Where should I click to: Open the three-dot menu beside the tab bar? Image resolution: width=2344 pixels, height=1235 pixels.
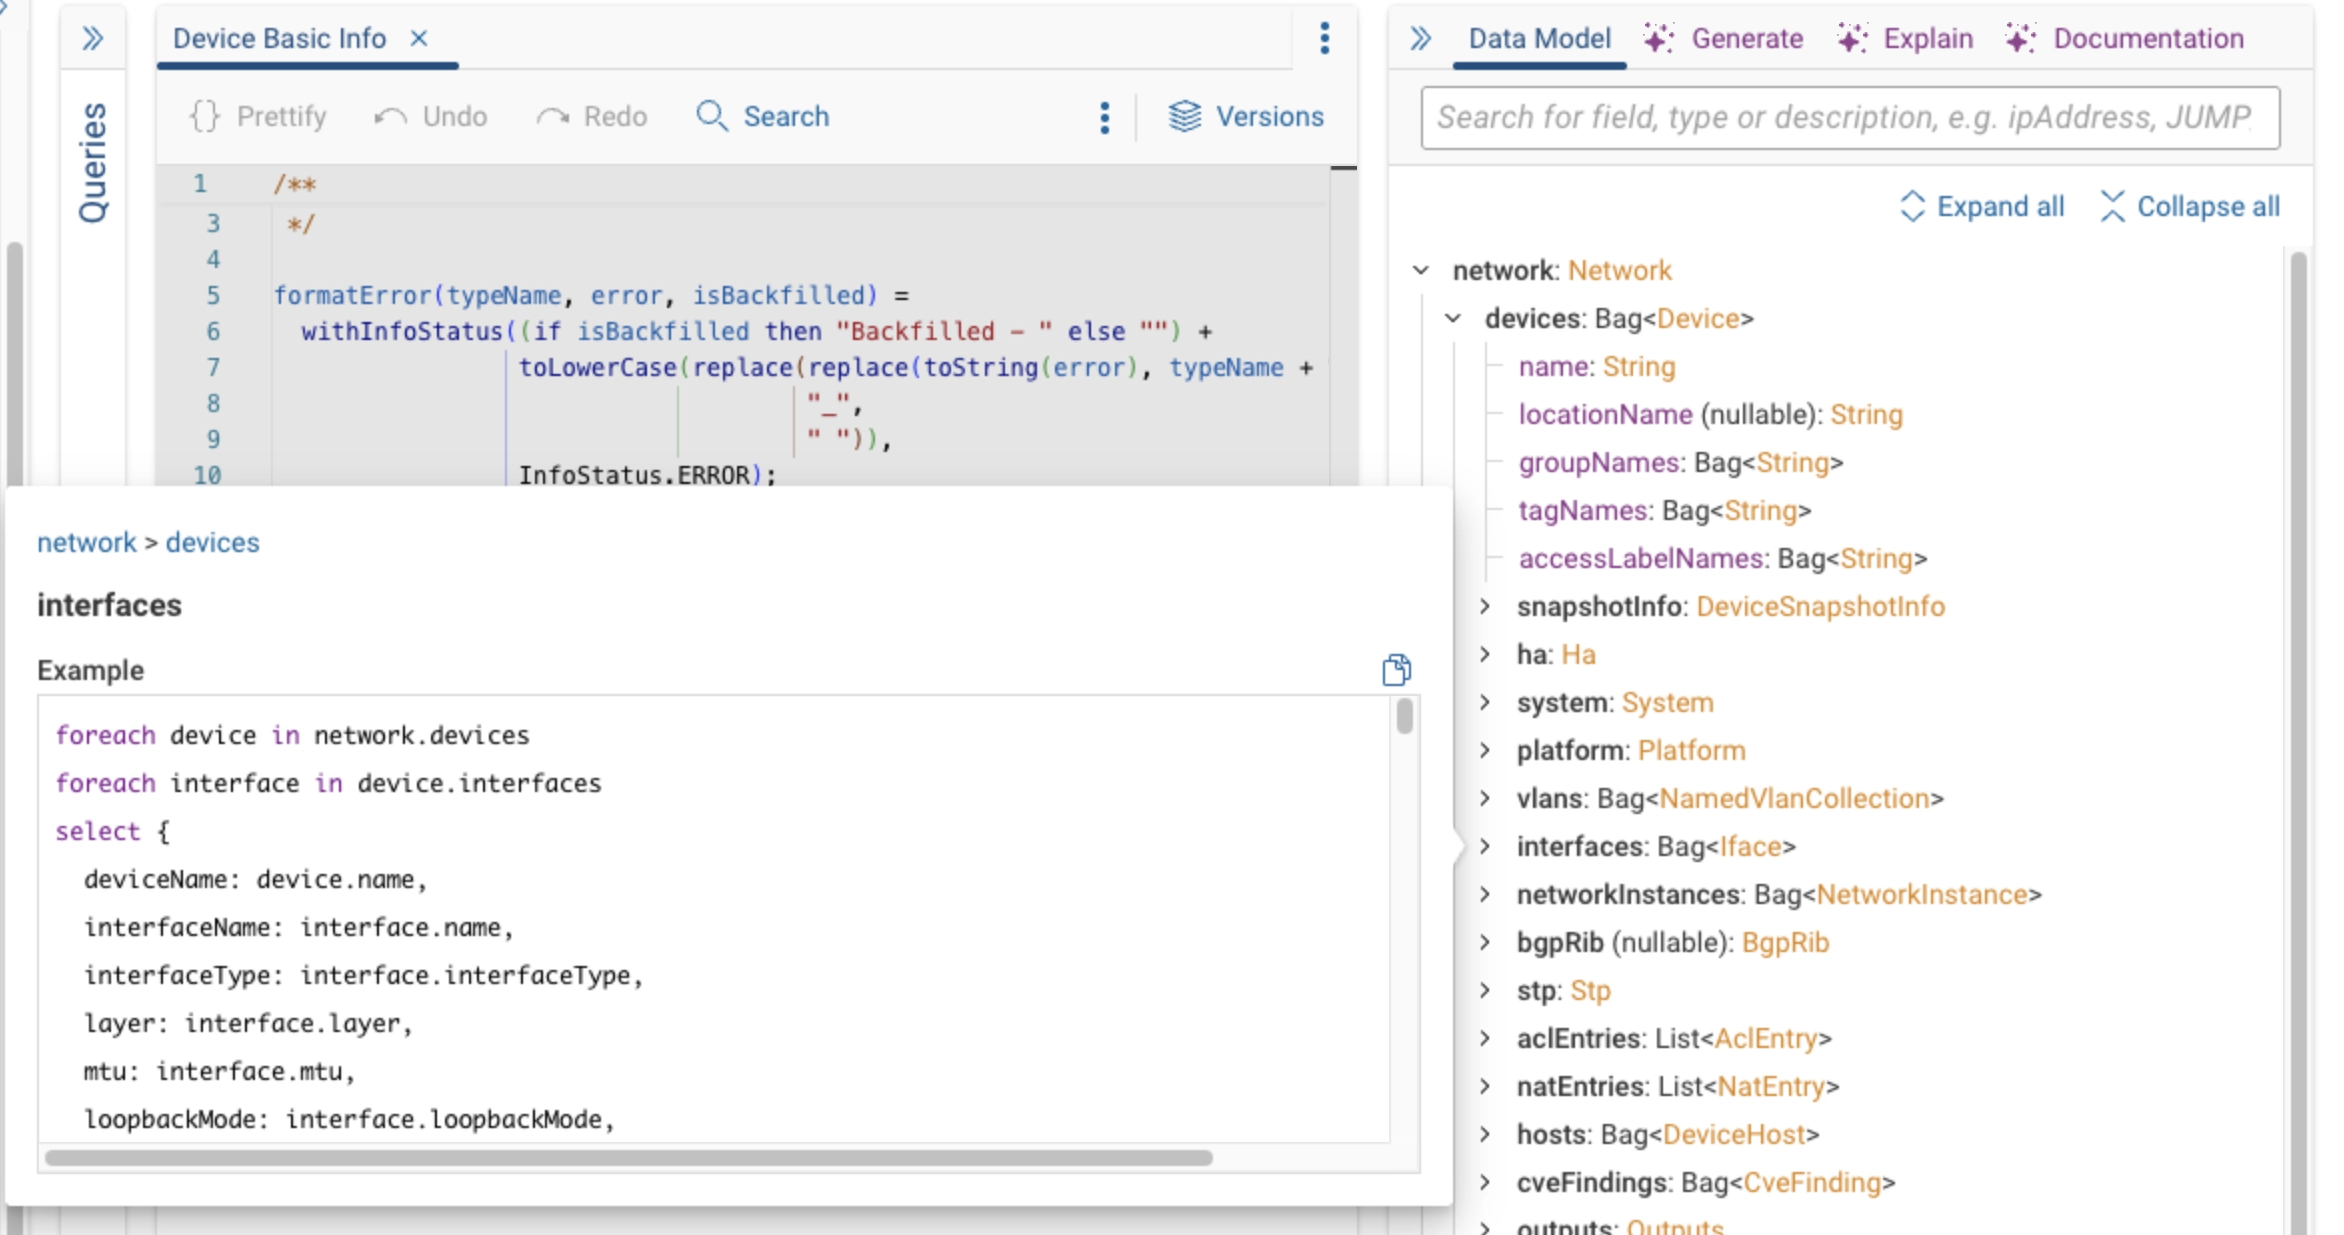pos(1324,38)
